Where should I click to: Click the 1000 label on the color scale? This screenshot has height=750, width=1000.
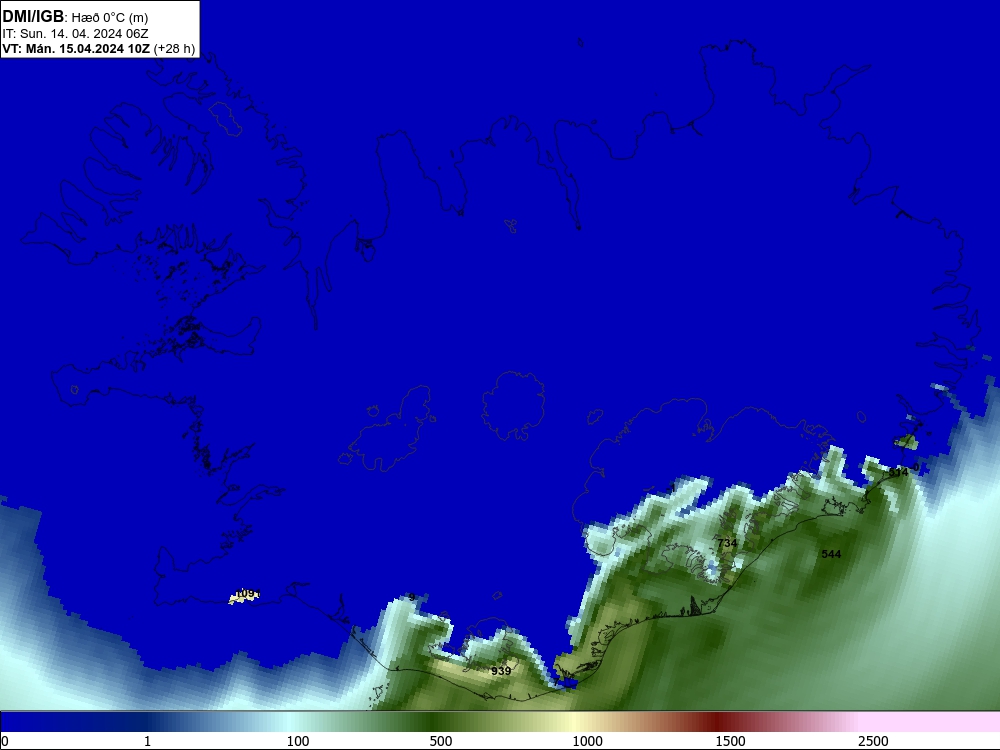pos(587,741)
